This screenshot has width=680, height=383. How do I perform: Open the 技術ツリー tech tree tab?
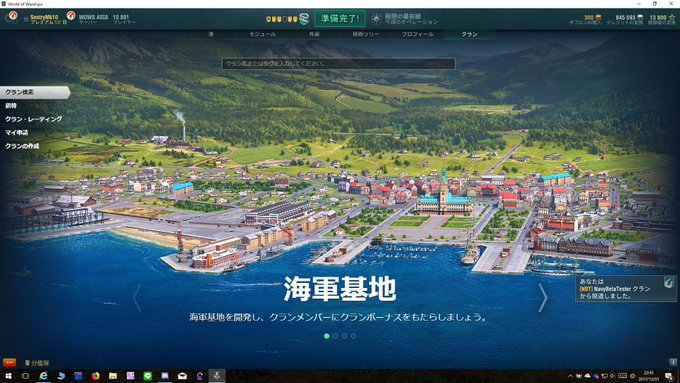click(x=366, y=34)
